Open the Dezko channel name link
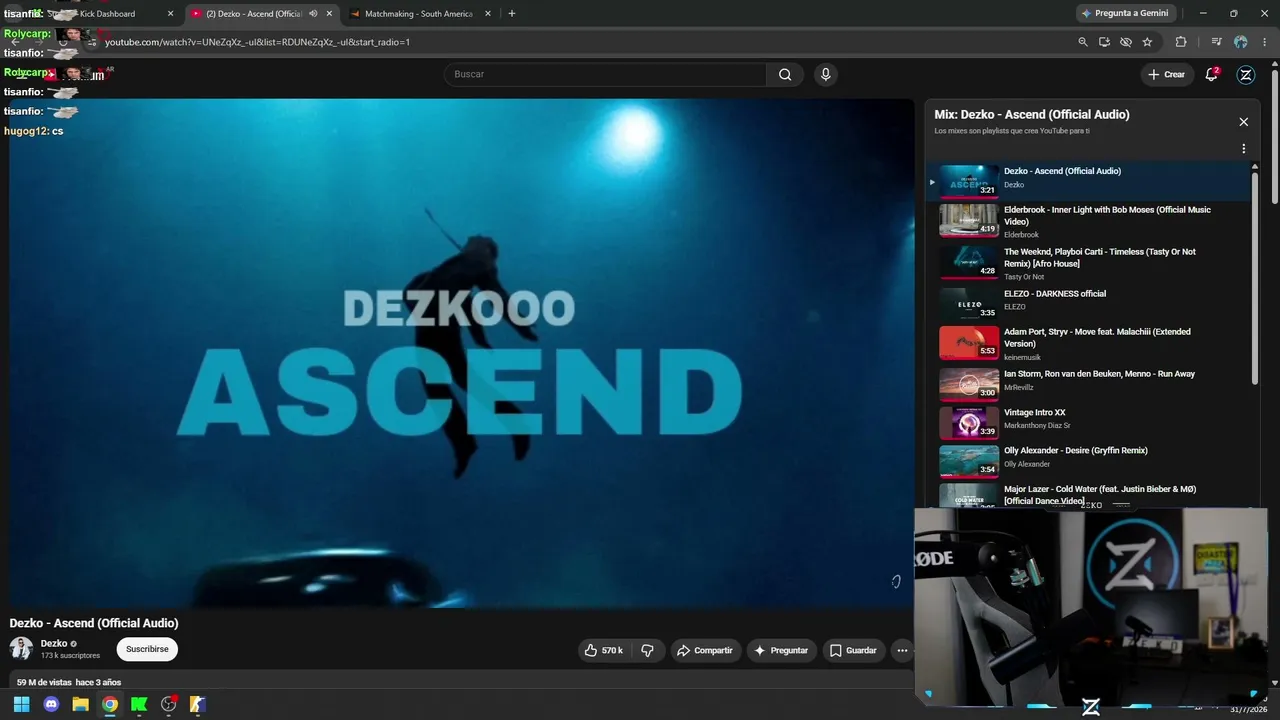 54,644
